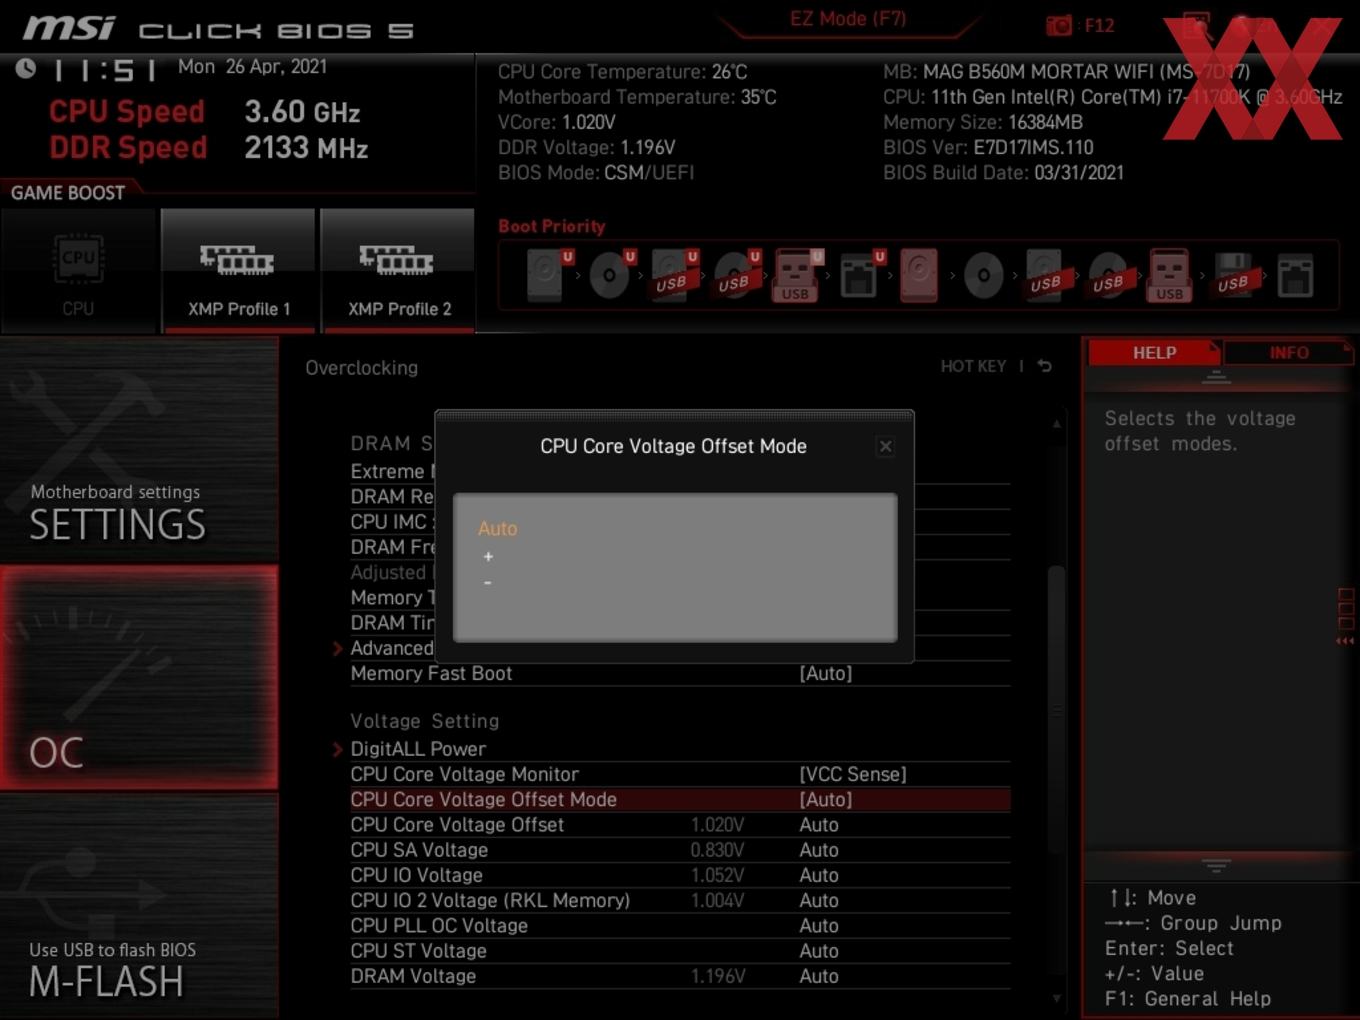
Task: Open the OC section in sidebar
Action: pos(139,678)
